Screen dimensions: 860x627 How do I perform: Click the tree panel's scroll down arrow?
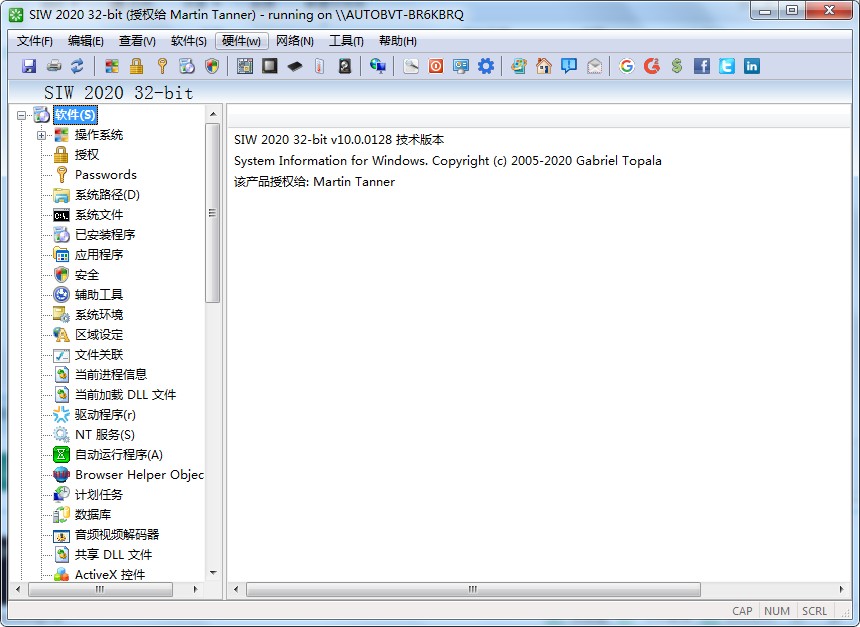213,573
